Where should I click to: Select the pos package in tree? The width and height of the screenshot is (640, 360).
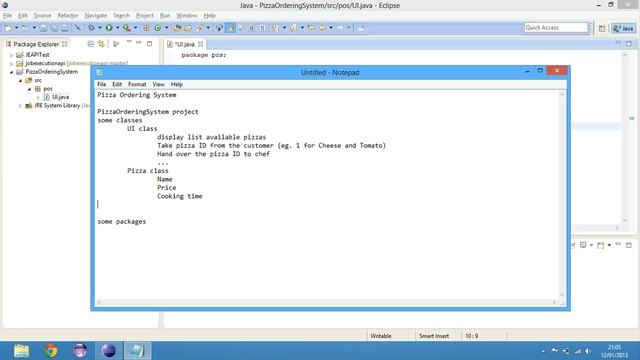click(x=48, y=89)
